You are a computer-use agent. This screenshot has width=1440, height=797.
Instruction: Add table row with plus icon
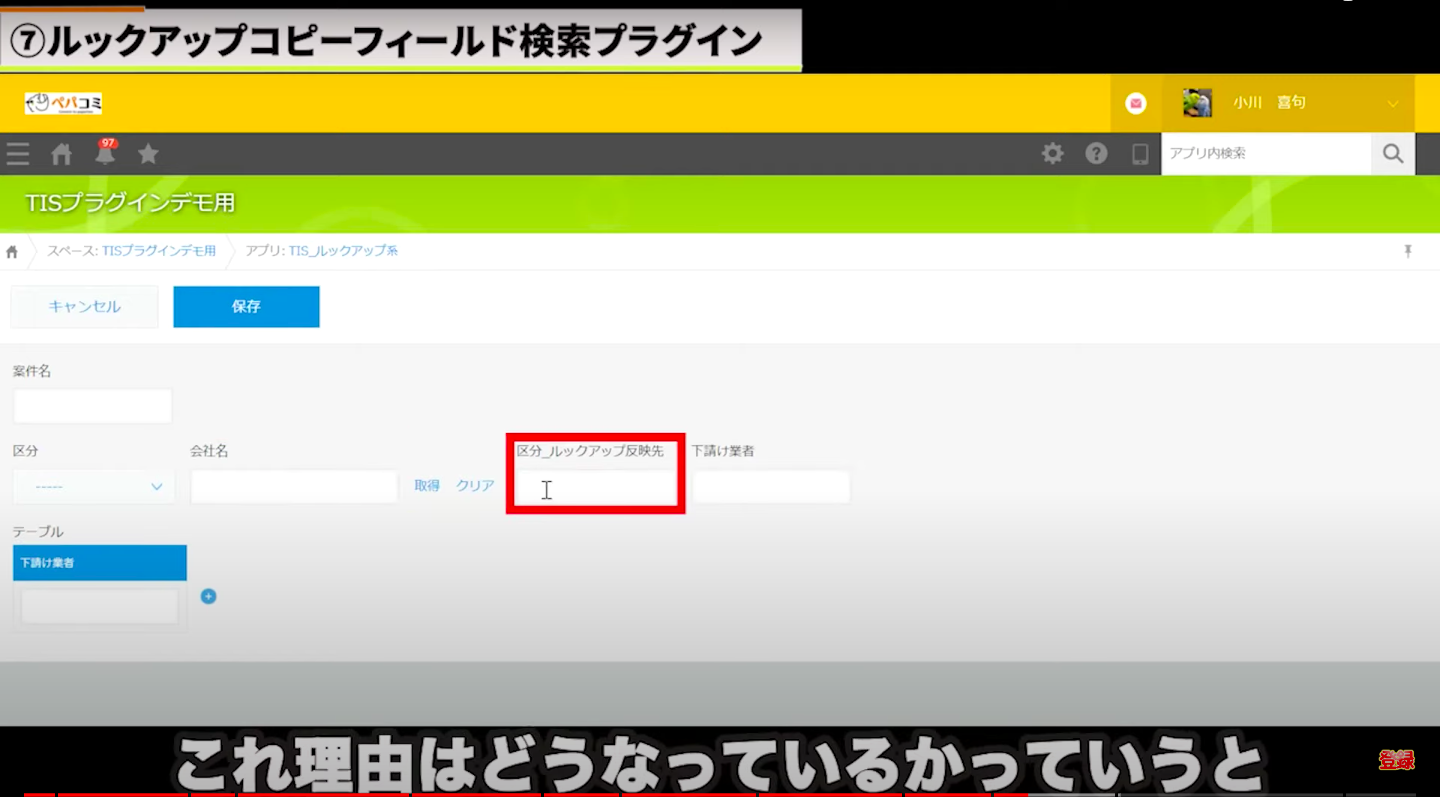click(208, 597)
